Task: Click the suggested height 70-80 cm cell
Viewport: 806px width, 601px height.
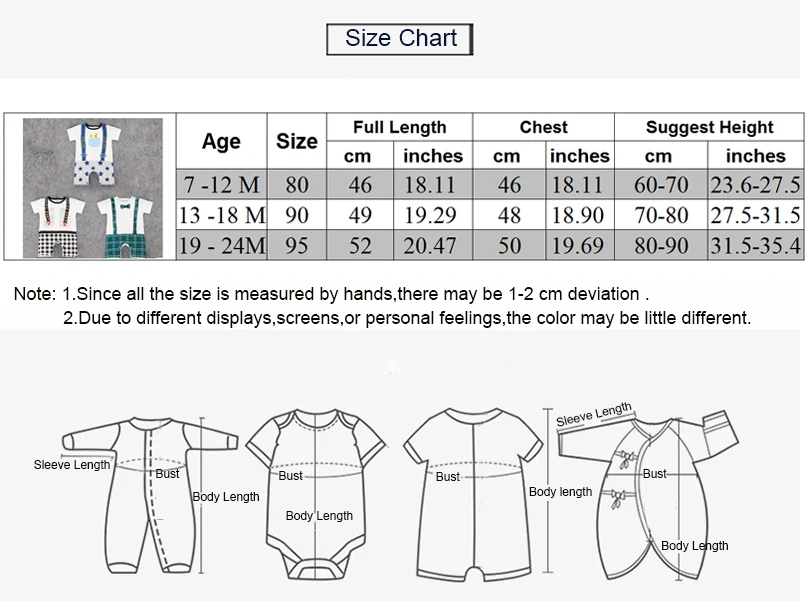Action: (661, 214)
